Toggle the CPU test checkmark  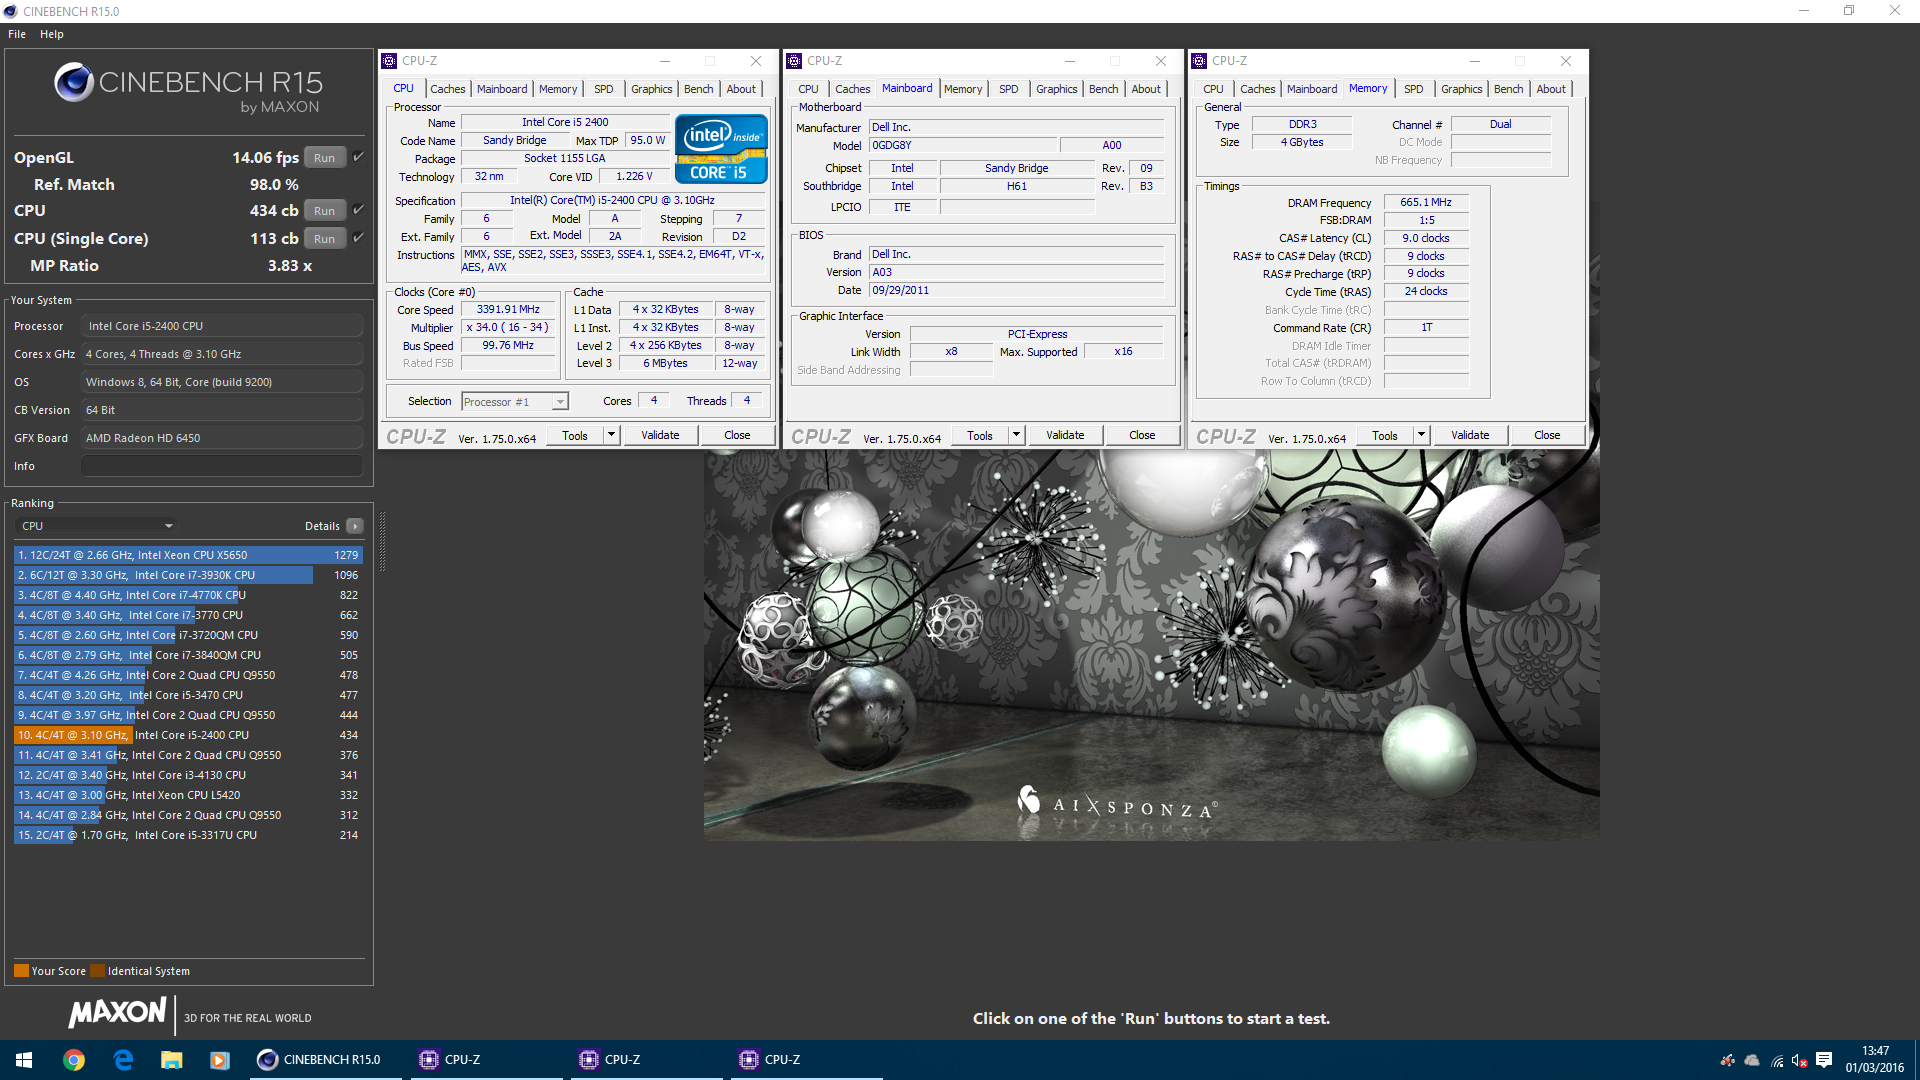[358, 210]
